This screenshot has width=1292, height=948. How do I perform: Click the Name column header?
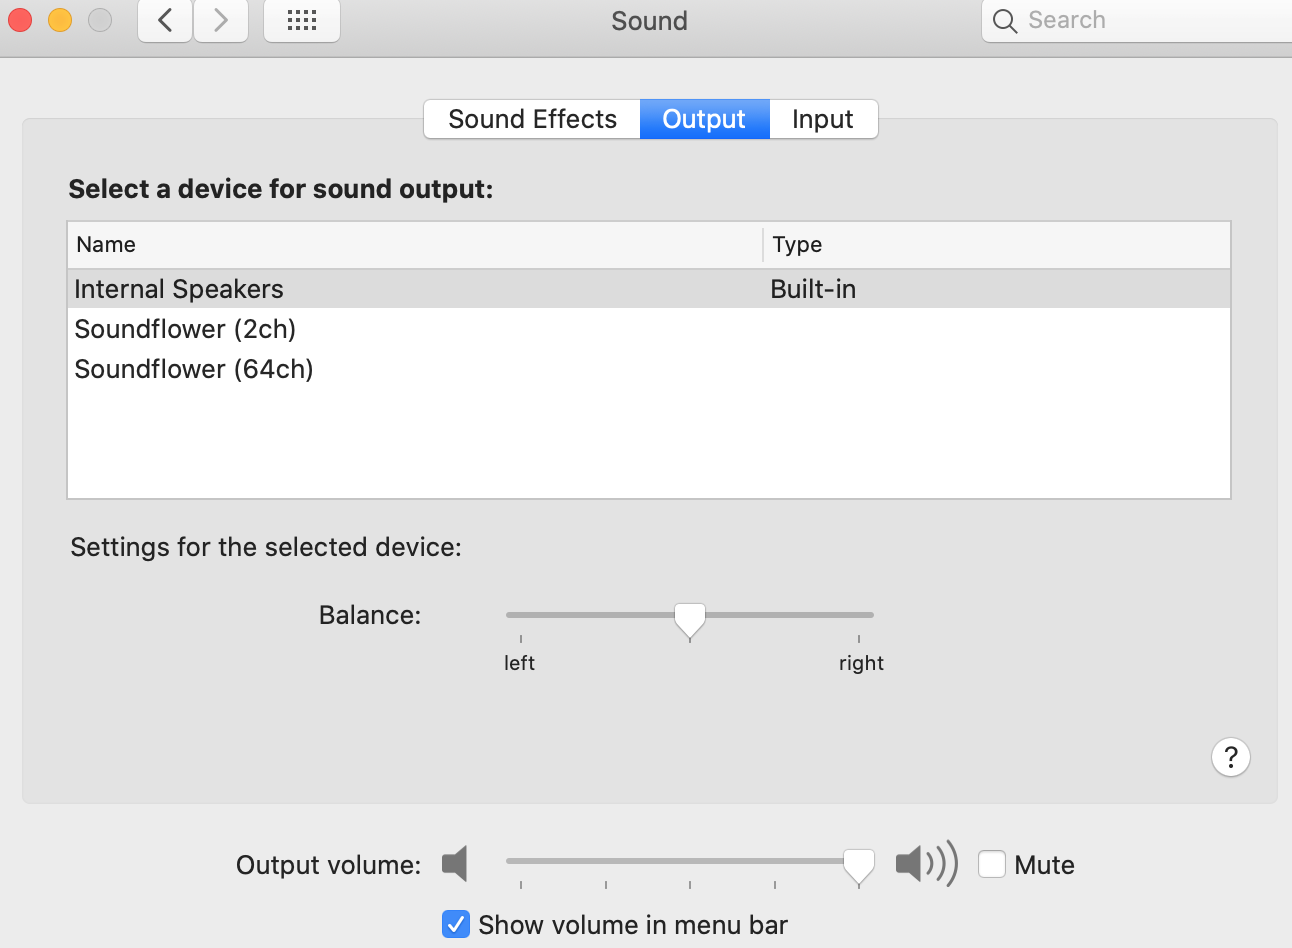[x=106, y=245]
